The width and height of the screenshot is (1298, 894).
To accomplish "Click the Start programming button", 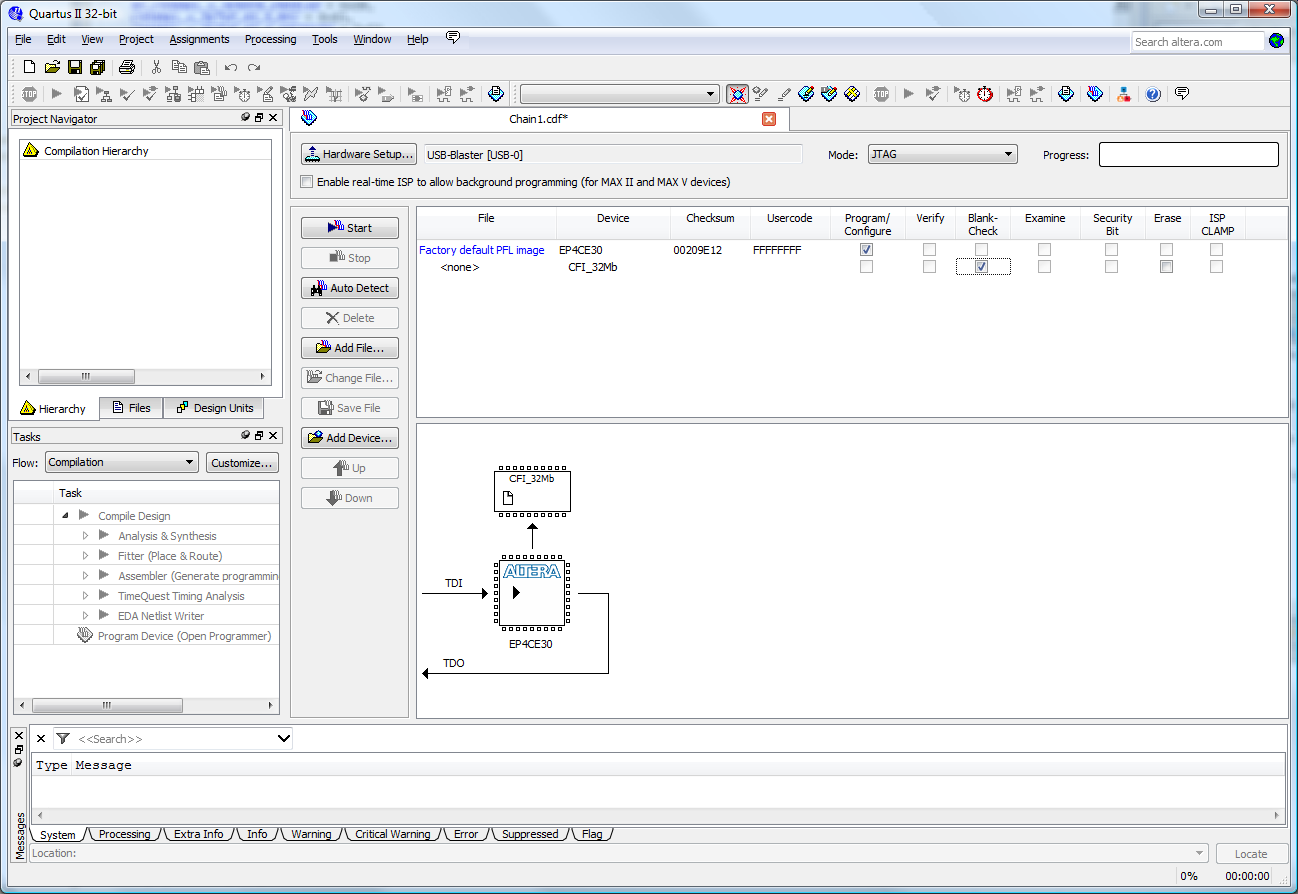I will coord(350,228).
